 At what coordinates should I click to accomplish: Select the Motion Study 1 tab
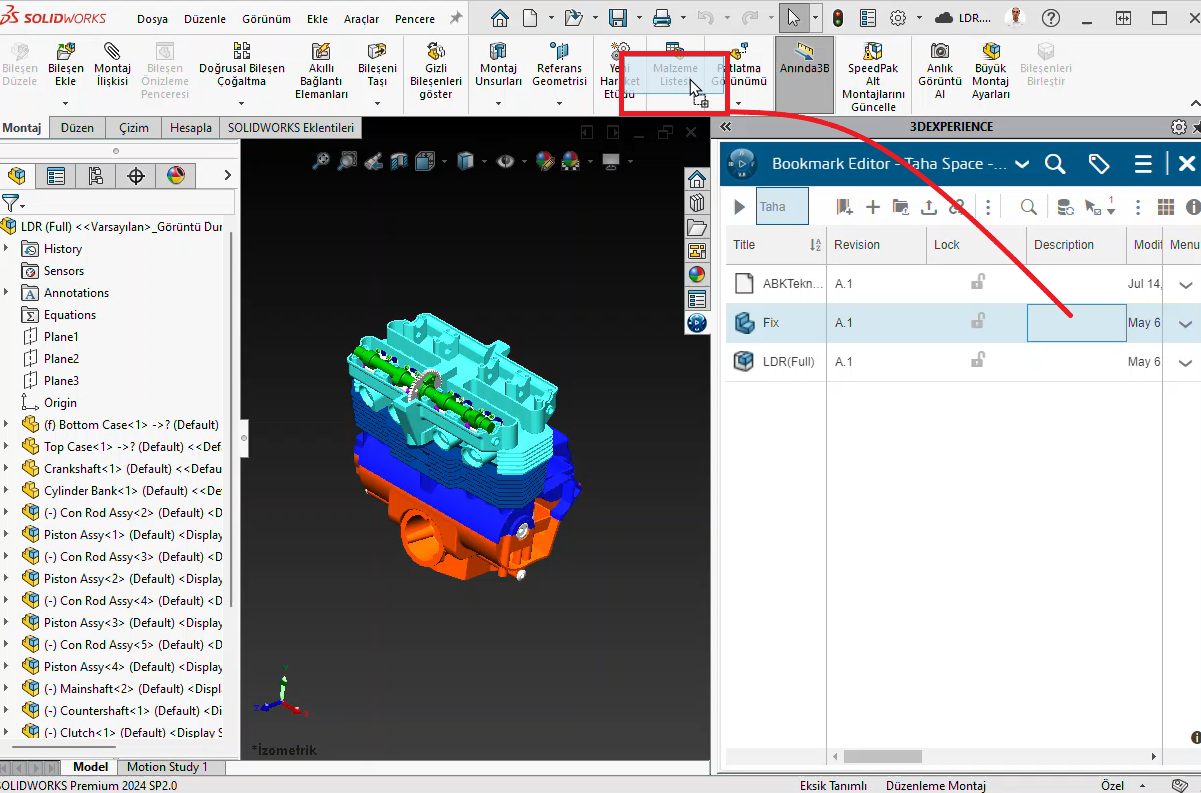click(167, 767)
